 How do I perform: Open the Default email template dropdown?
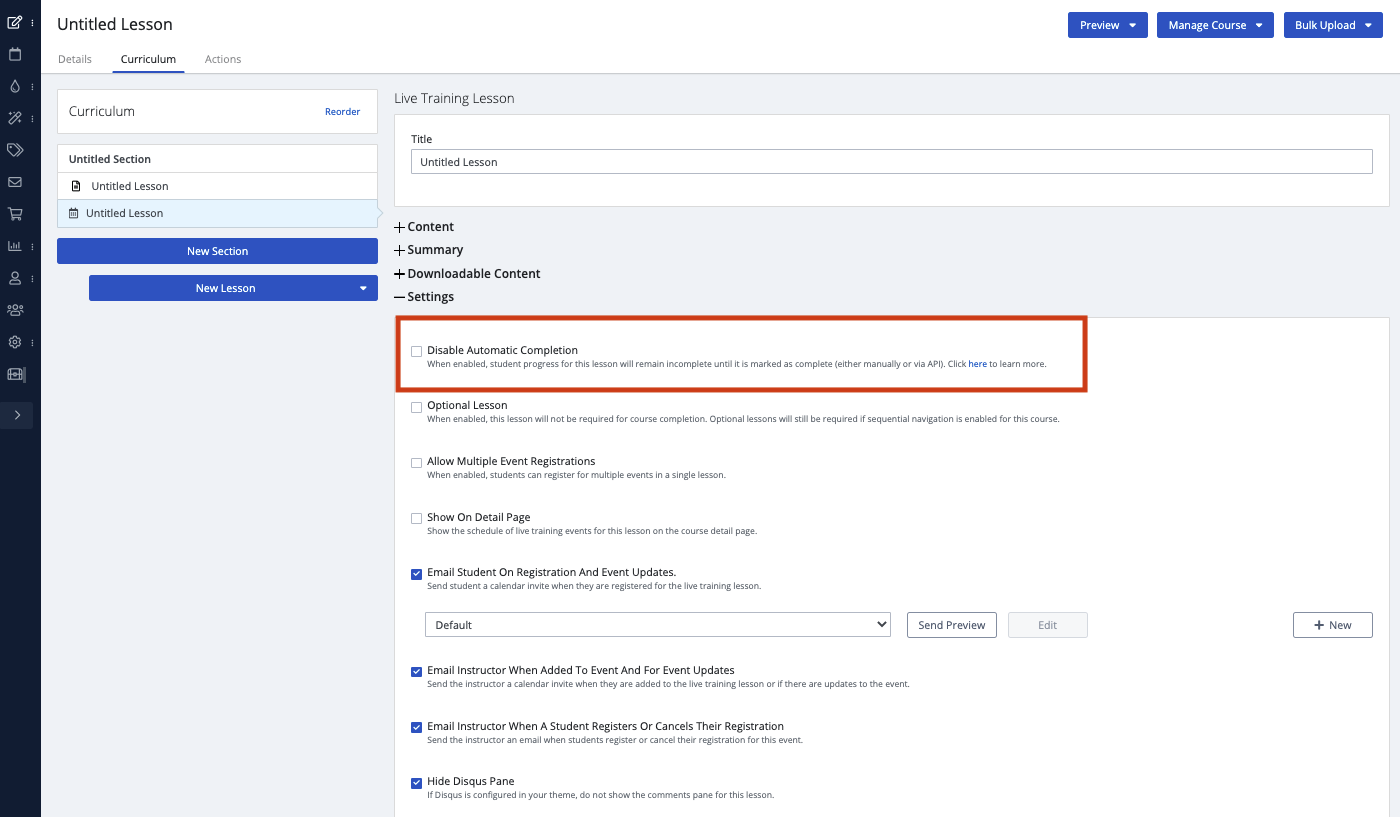657,625
